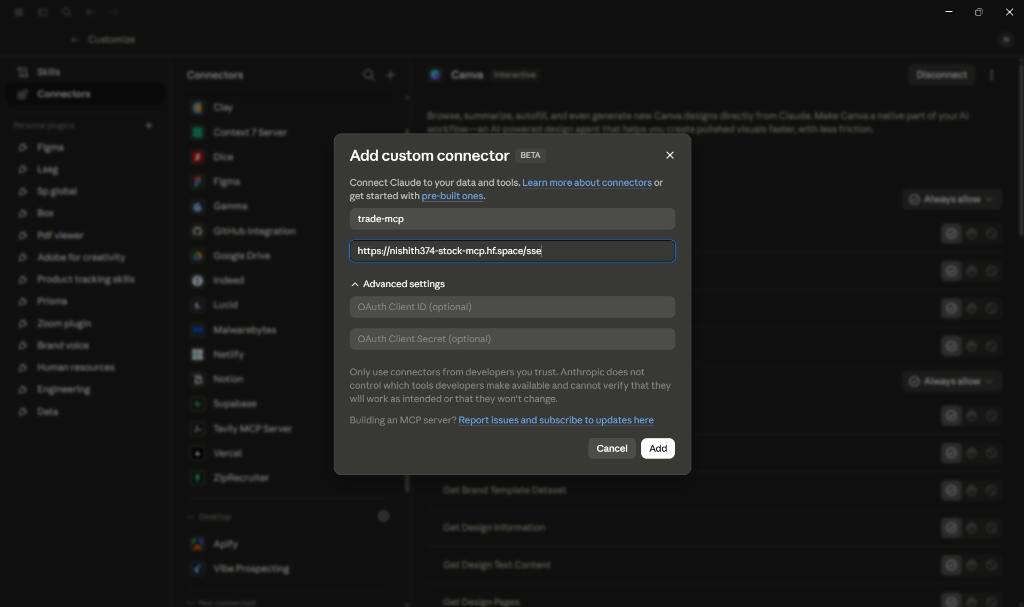Click the plus icon beside Connectors search
Viewport: 1024px width, 607px height.
tap(391, 74)
